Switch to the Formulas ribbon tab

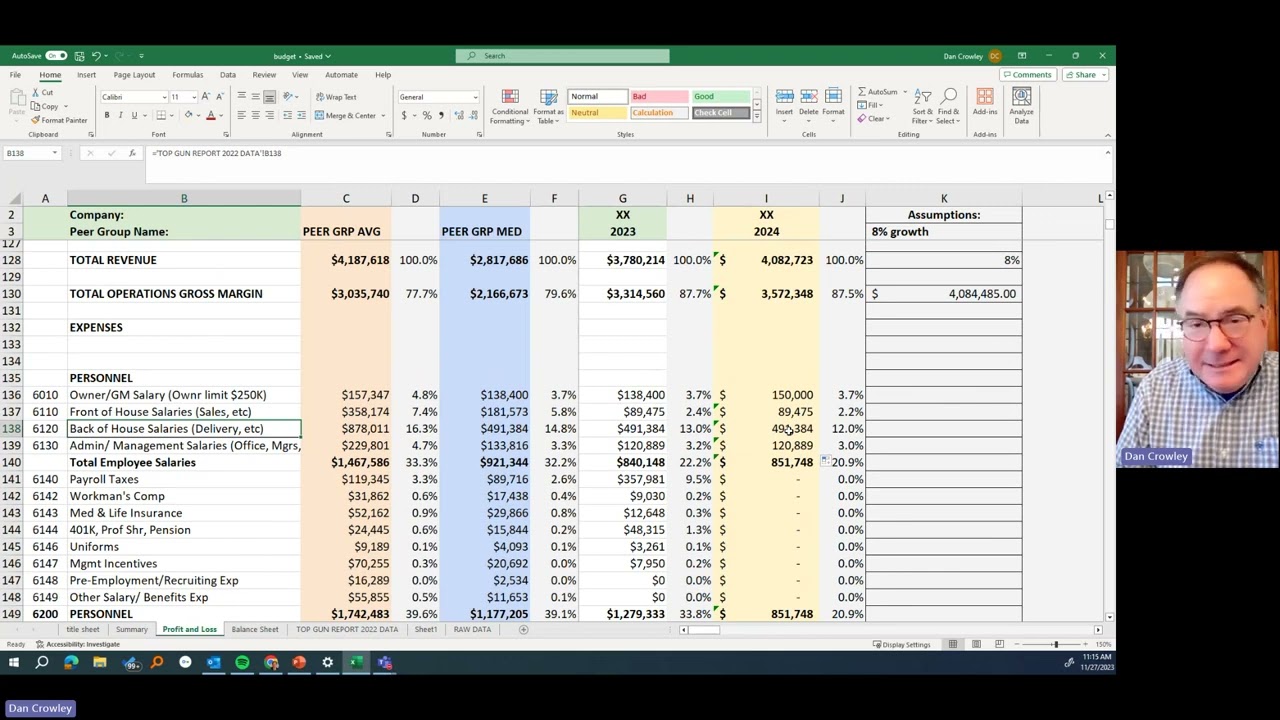187,75
